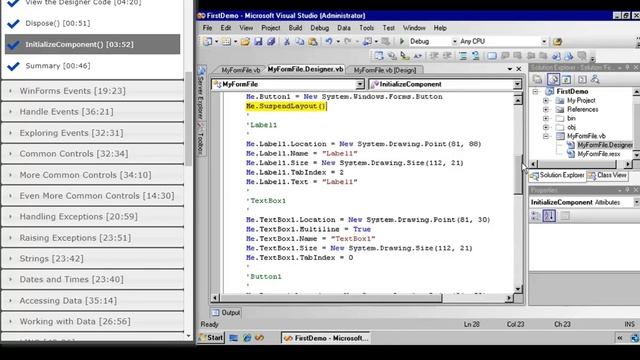
Task: Click the Save icon in toolbar
Action: tap(258, 42)
